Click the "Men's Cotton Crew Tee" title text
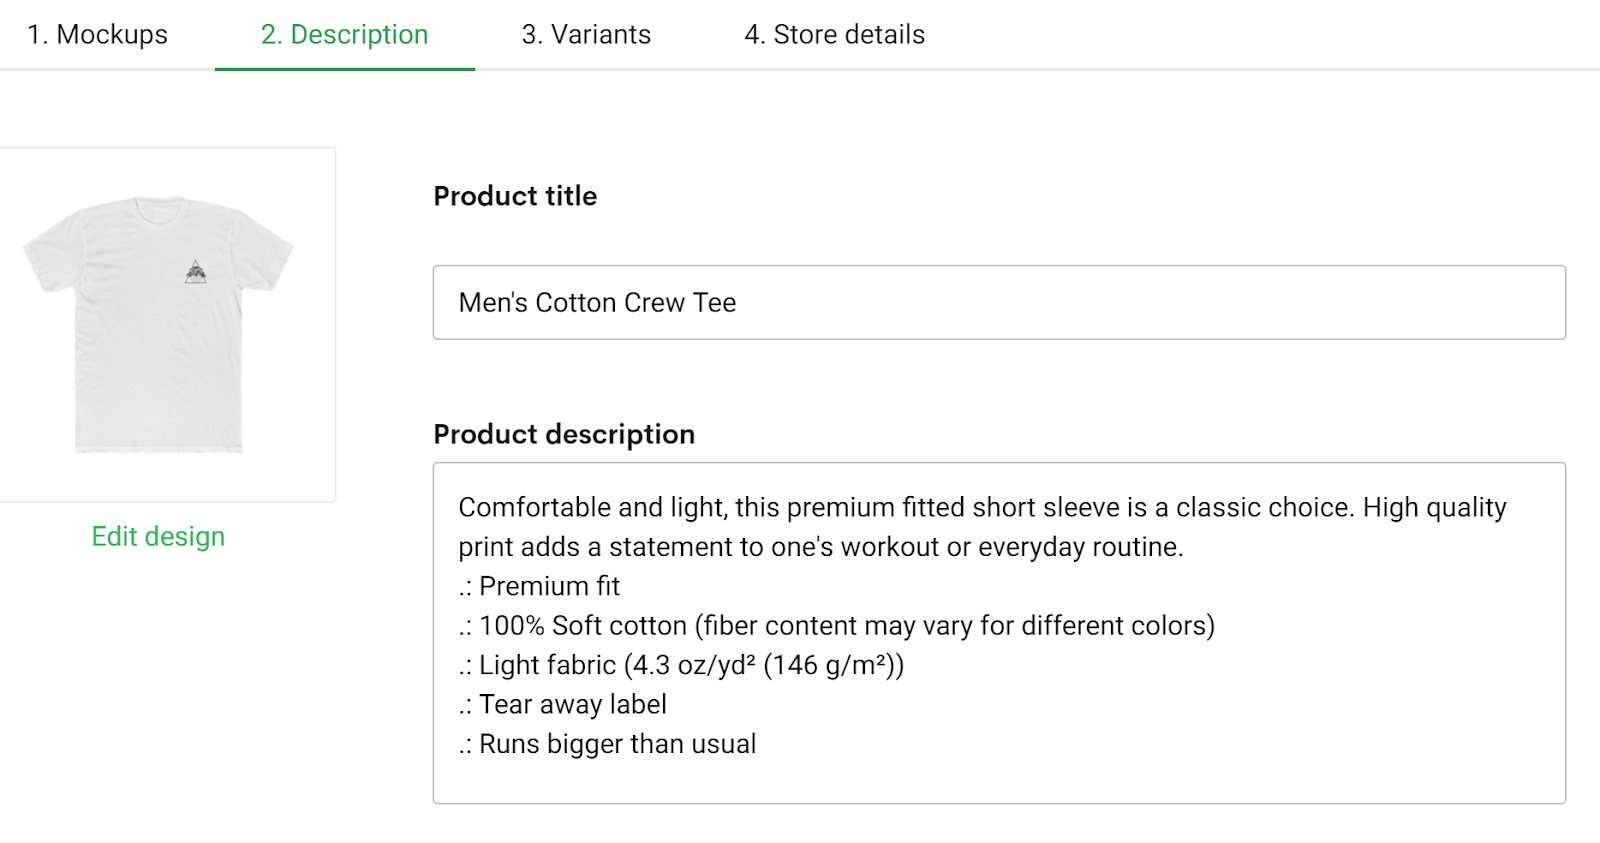This screenshot has height=843, width=1600. (597, 303)
